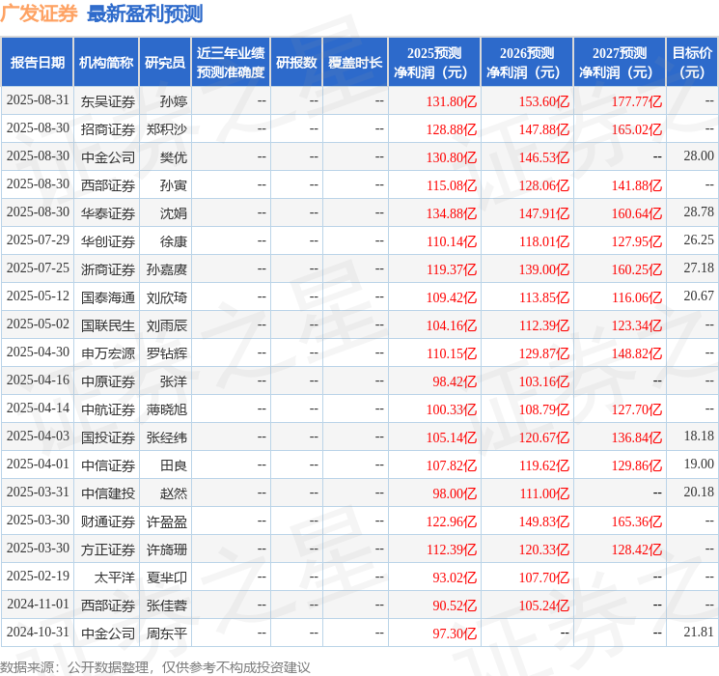This screenshot has height=676, width=719.
Task: Select the 国投证券 institution cell
Action: 106,437
